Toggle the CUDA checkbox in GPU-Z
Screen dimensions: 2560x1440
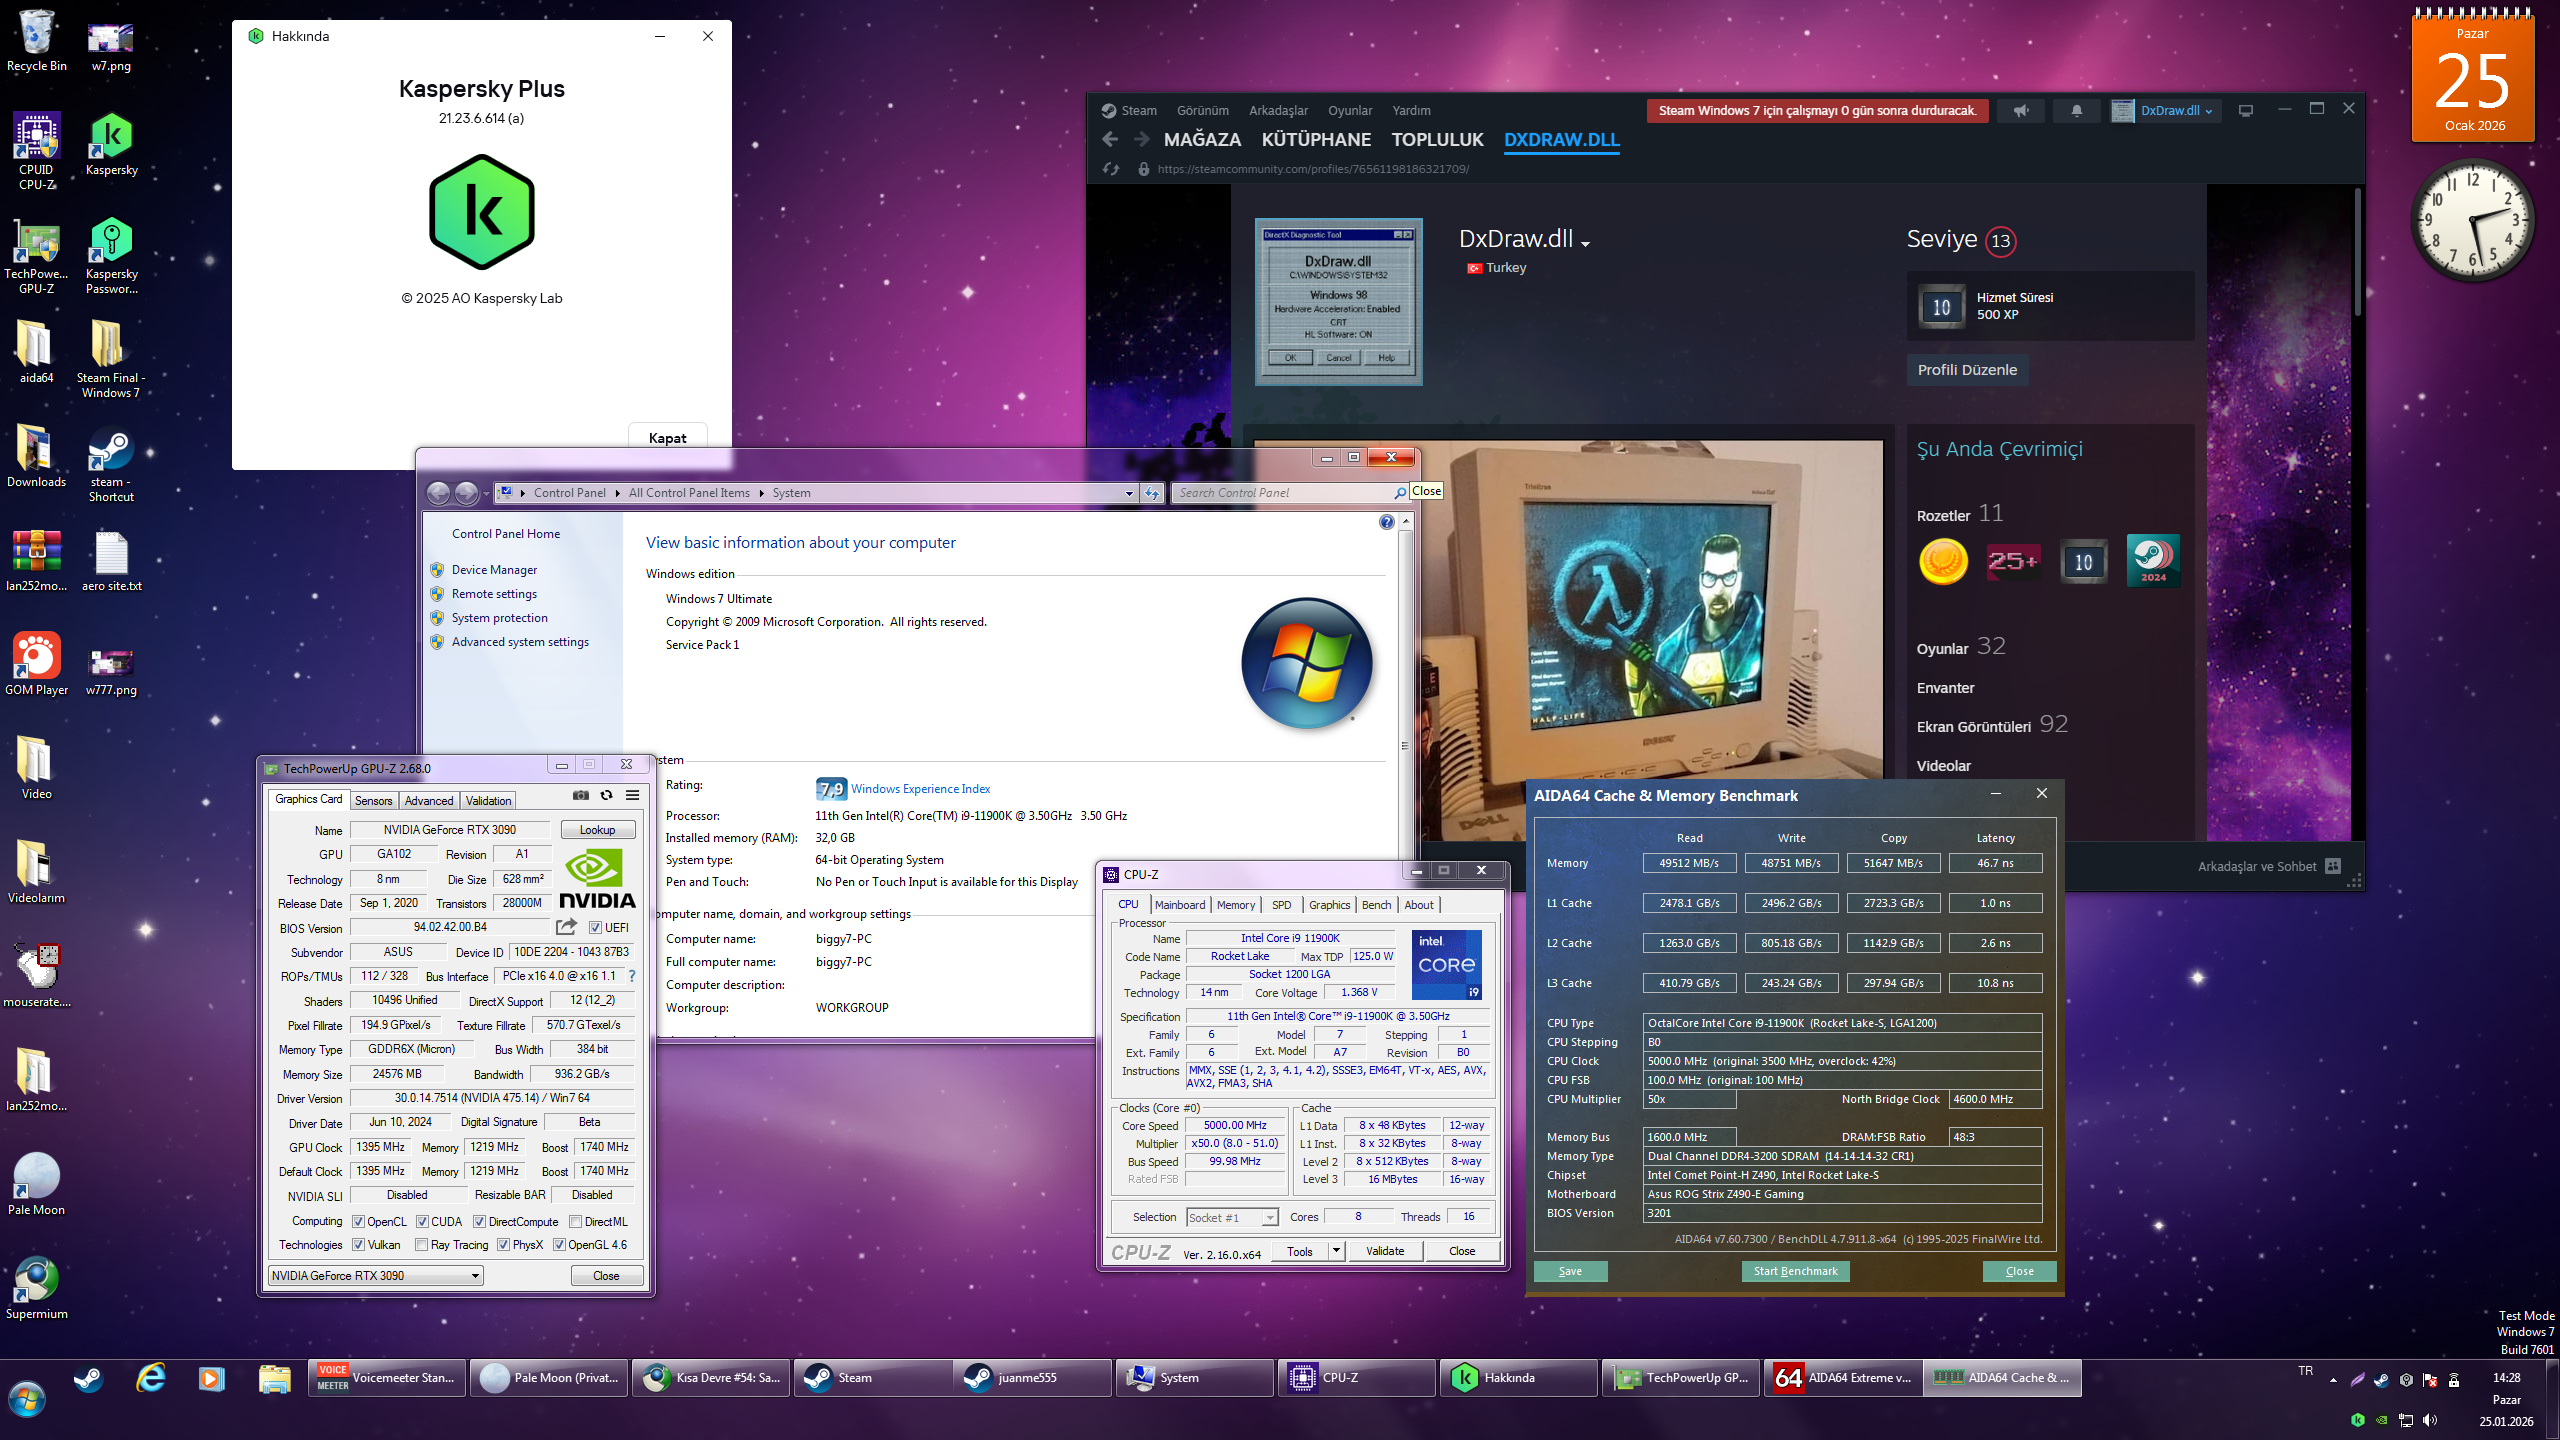422,1222
